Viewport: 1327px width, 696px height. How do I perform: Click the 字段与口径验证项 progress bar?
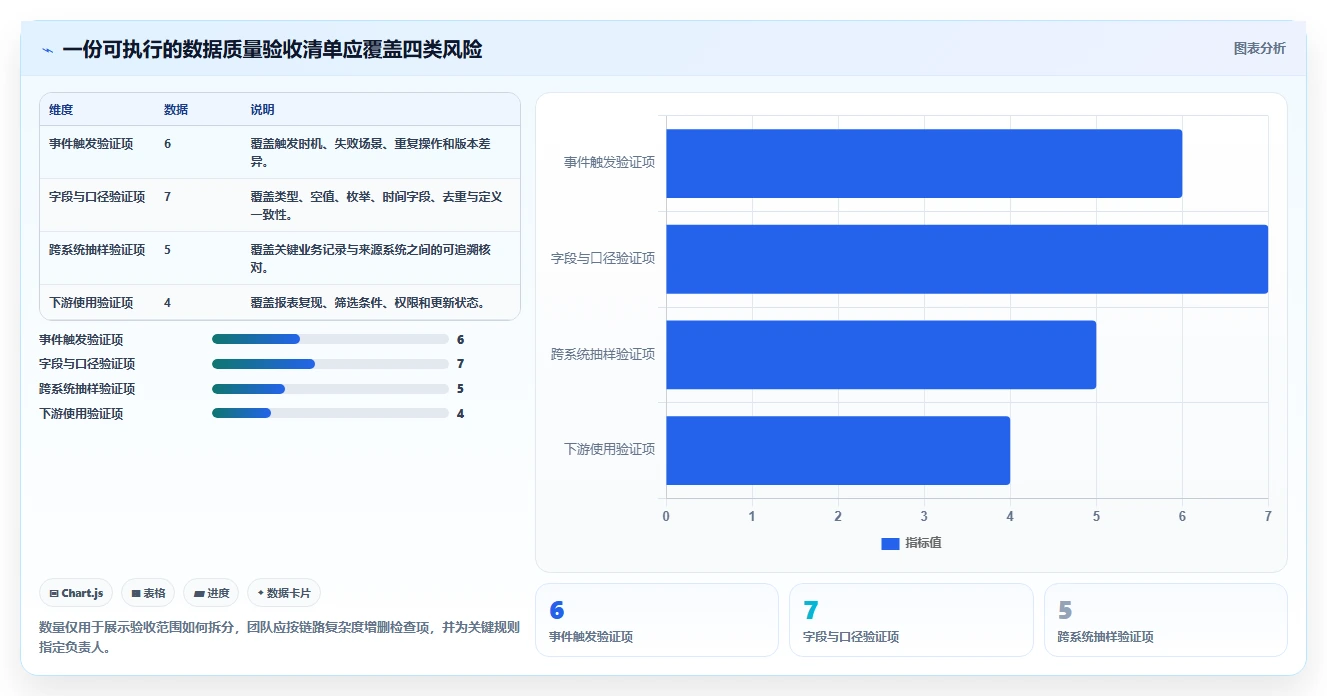(x=330, y=364)
